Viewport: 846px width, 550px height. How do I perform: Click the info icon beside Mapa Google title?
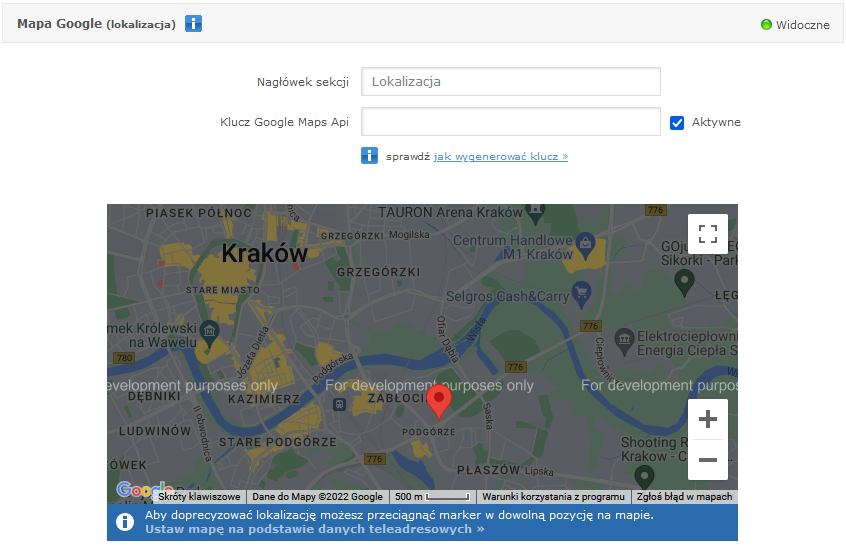[x=193, y=24]
